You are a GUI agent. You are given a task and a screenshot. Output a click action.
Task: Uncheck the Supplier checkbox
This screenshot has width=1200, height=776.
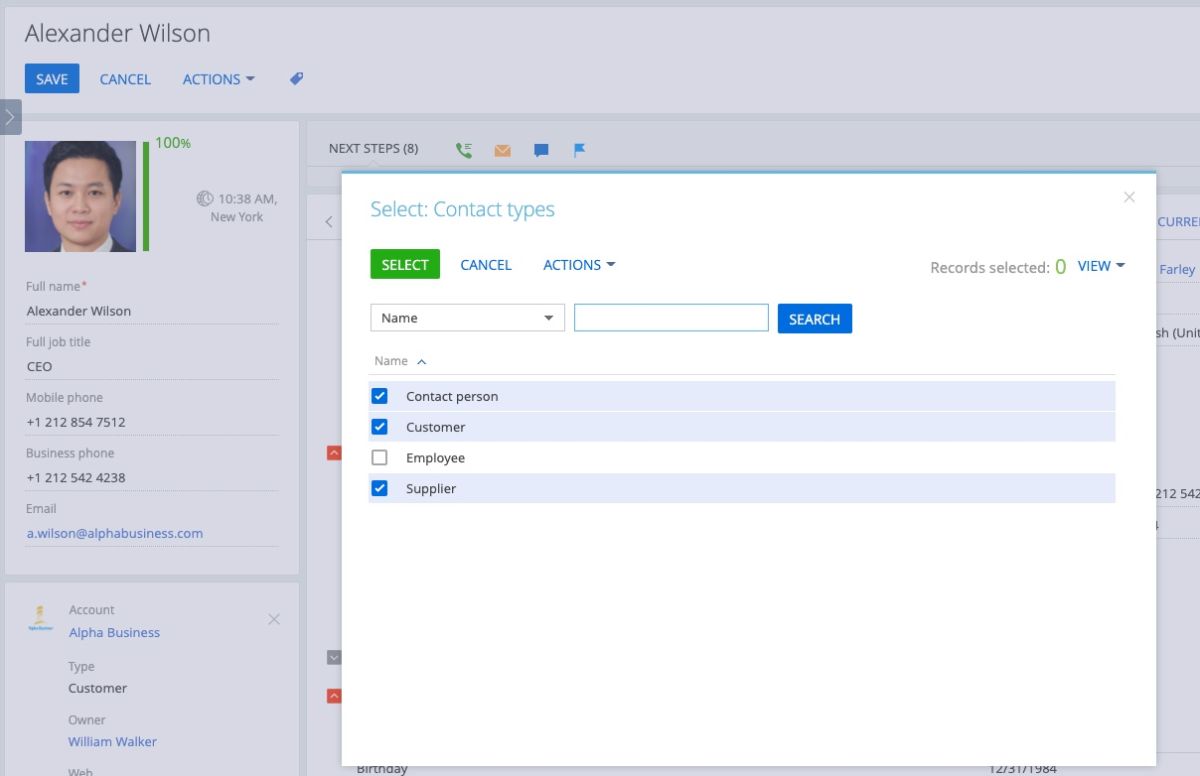point(379,489)
